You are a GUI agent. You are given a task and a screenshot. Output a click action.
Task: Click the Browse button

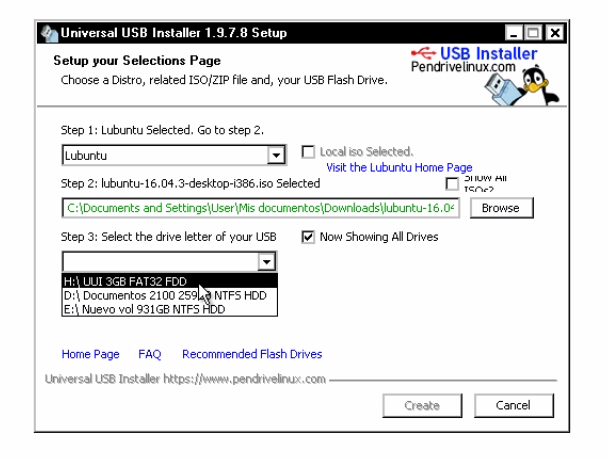click(x=501, y=208)
